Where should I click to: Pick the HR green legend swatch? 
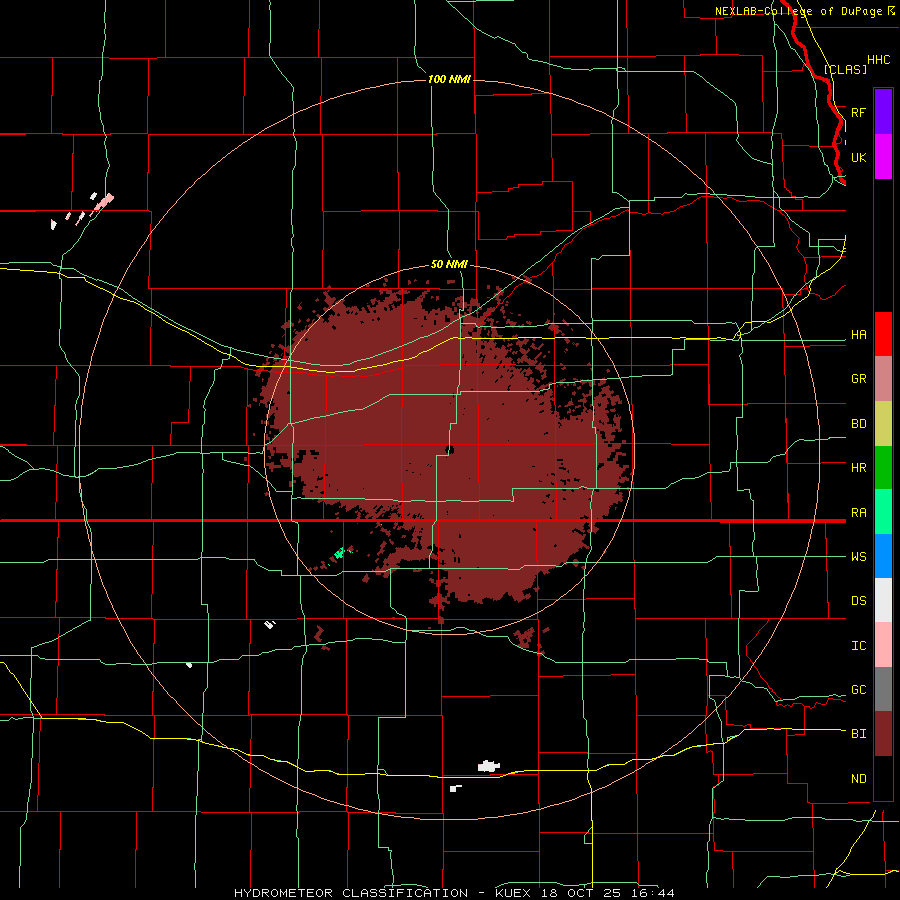tap(883, 468)
